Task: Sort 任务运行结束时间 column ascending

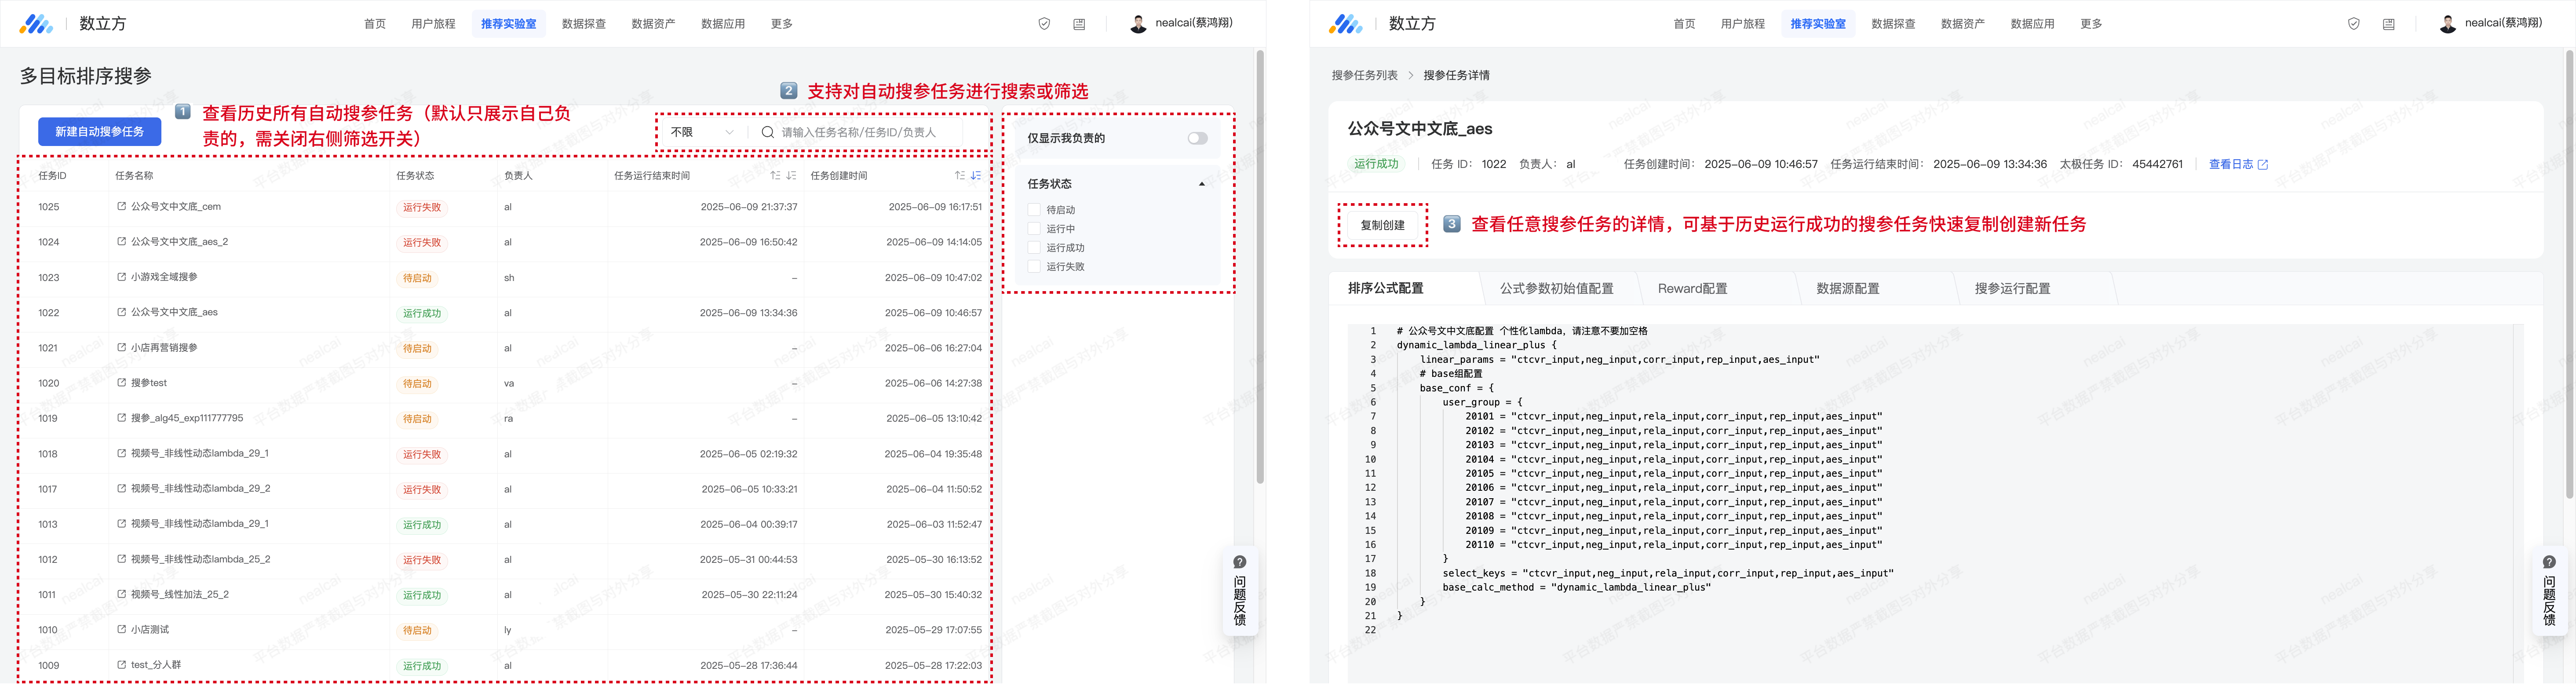Action: pos(775,176)
